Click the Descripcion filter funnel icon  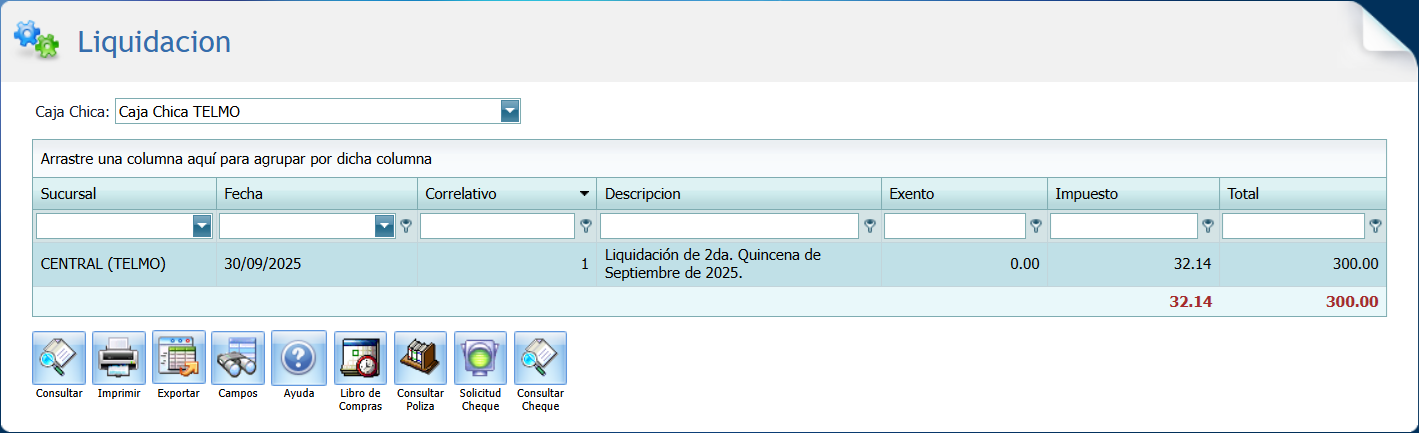(870, 226)
